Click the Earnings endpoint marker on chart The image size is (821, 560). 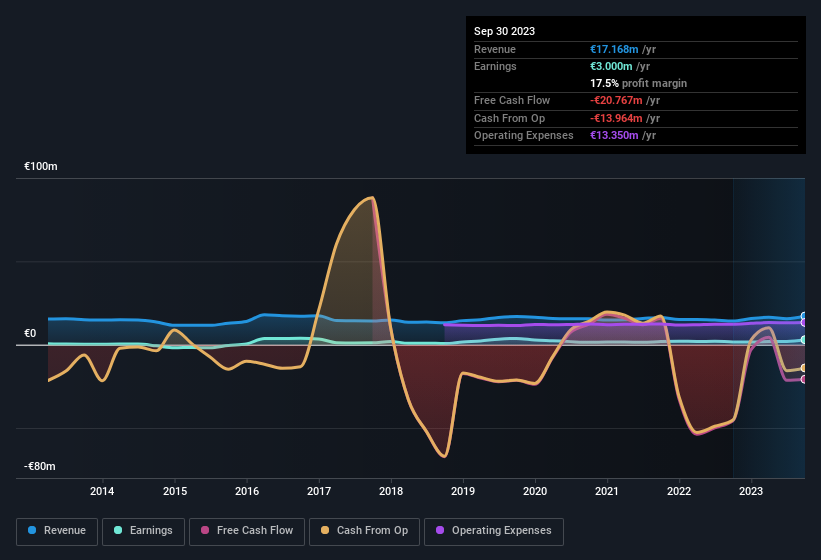(804, 340)
